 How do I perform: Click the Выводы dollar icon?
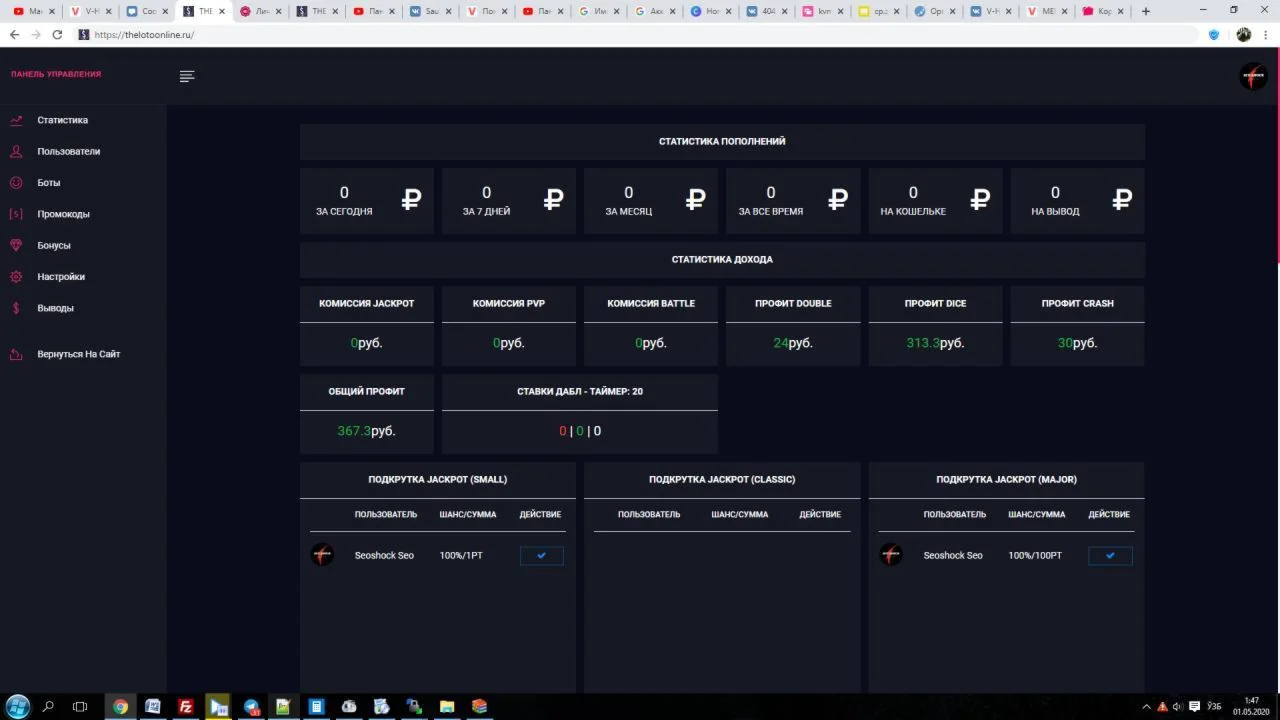pos(16,308)
